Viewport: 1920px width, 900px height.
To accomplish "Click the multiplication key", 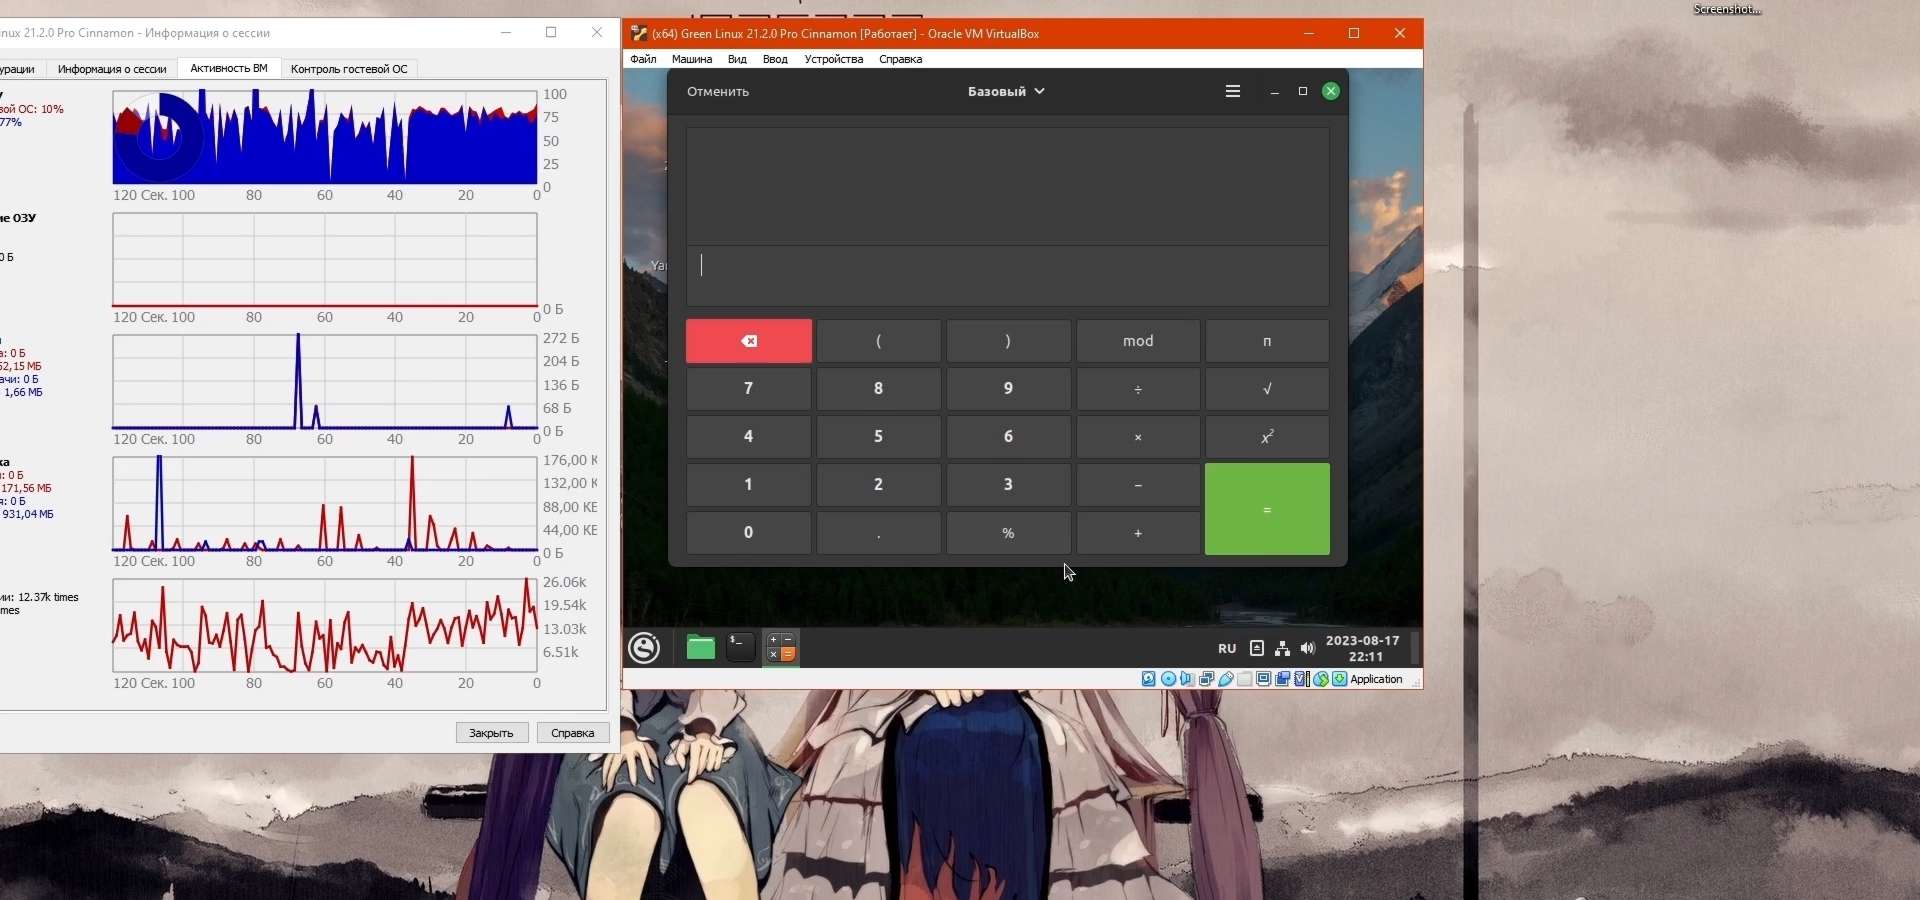I will (x=1138, y=437).
